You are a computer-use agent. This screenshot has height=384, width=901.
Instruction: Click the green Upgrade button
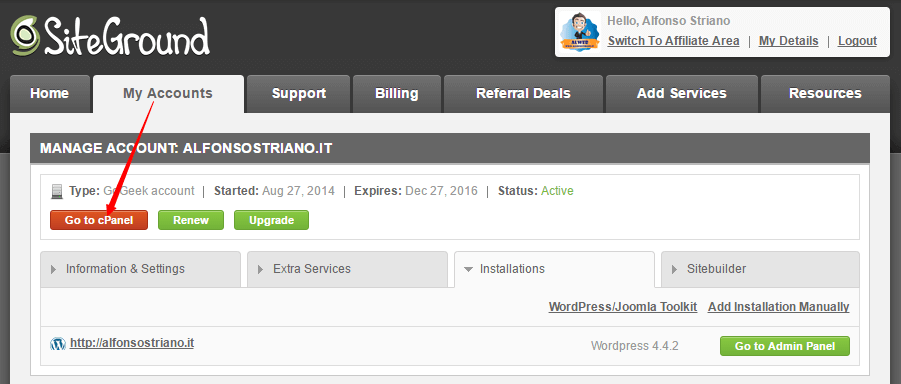click(271, 220)
